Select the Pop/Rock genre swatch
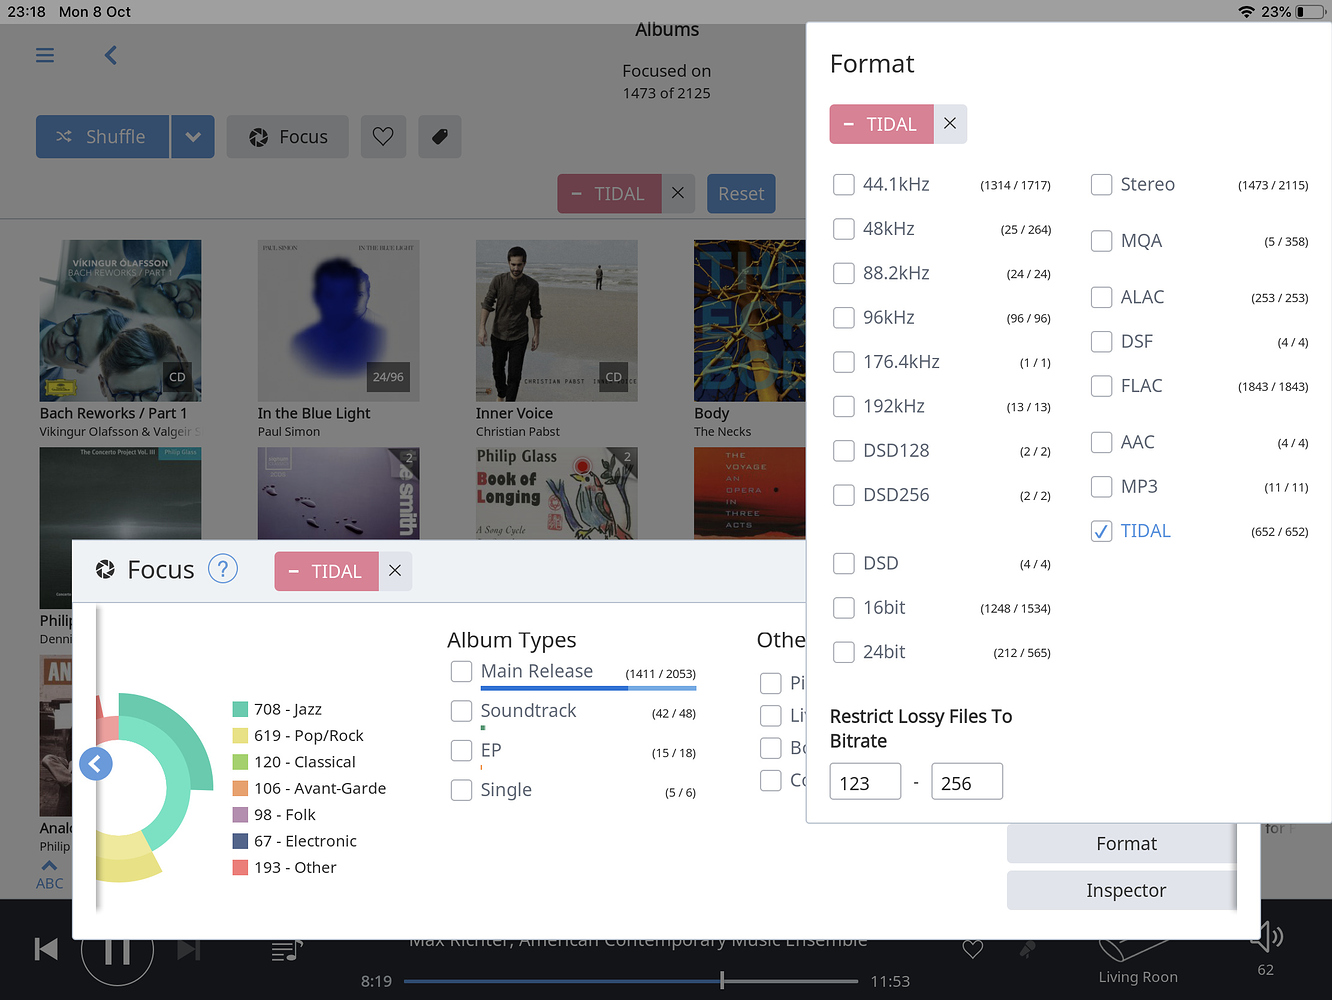Image resolution: width=1332 pixels, height=1000 pixels. 240,735
